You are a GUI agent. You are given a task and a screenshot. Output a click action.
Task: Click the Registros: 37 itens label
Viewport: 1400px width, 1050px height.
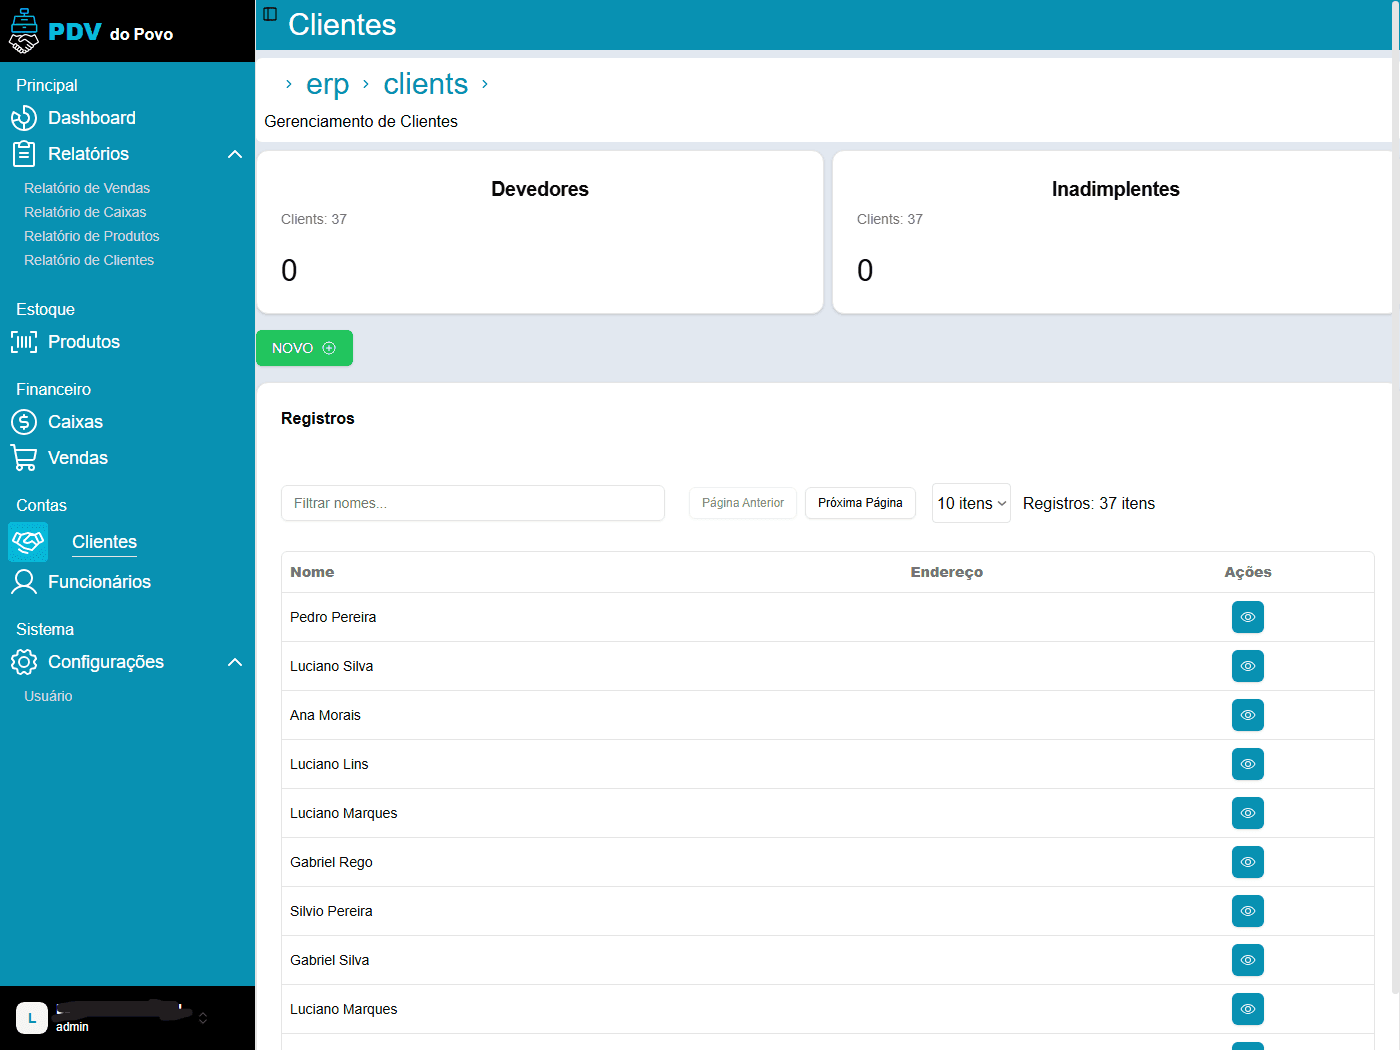1089,503
